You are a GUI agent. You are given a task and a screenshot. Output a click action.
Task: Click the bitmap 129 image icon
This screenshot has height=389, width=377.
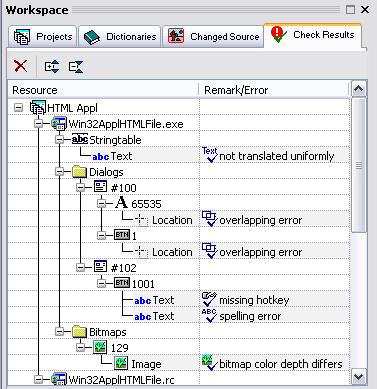pos(100,347)
